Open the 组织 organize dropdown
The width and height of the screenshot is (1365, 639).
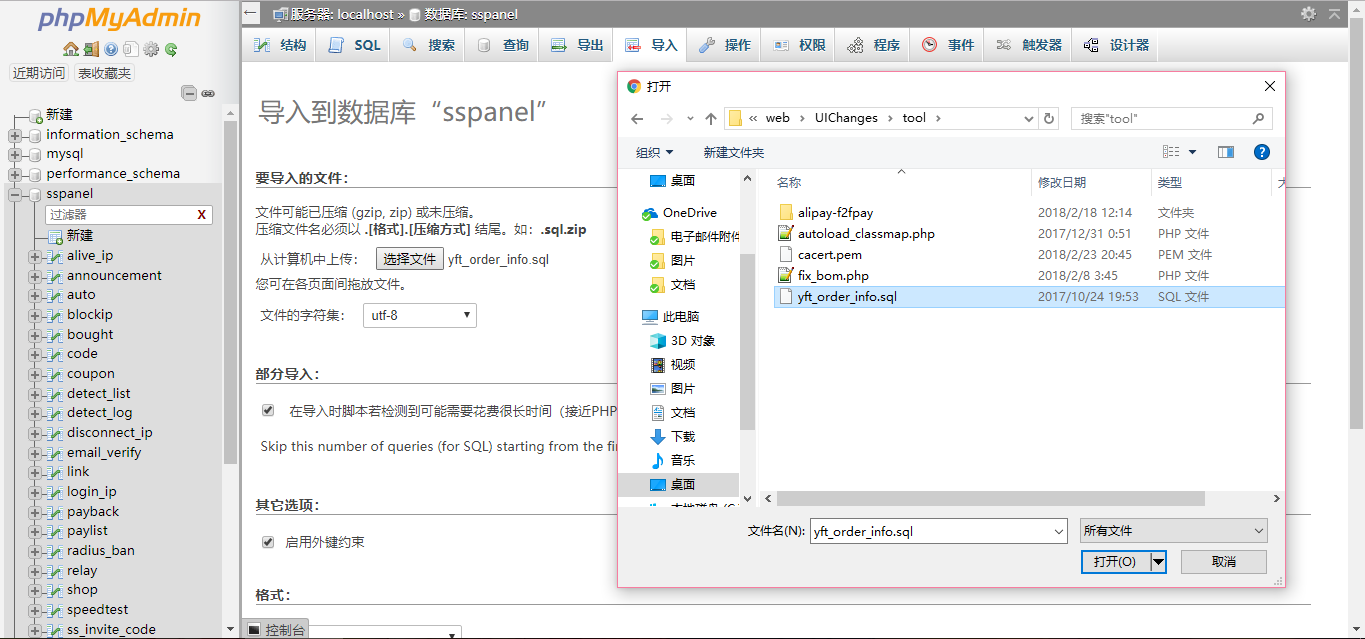pyautogui.click(x=654, y=152)
